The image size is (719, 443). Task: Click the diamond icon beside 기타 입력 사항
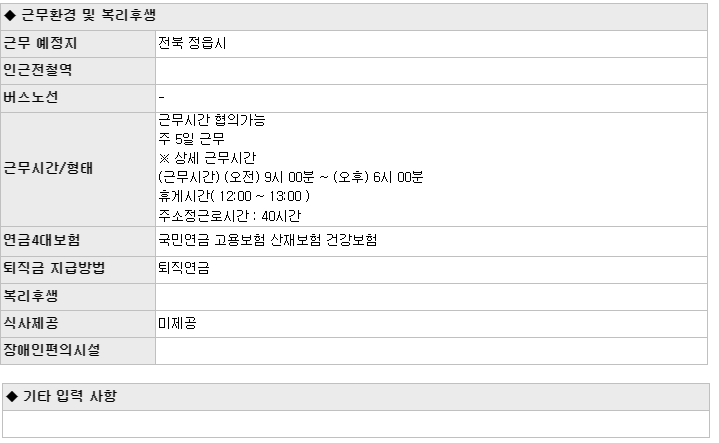[12, 396]
